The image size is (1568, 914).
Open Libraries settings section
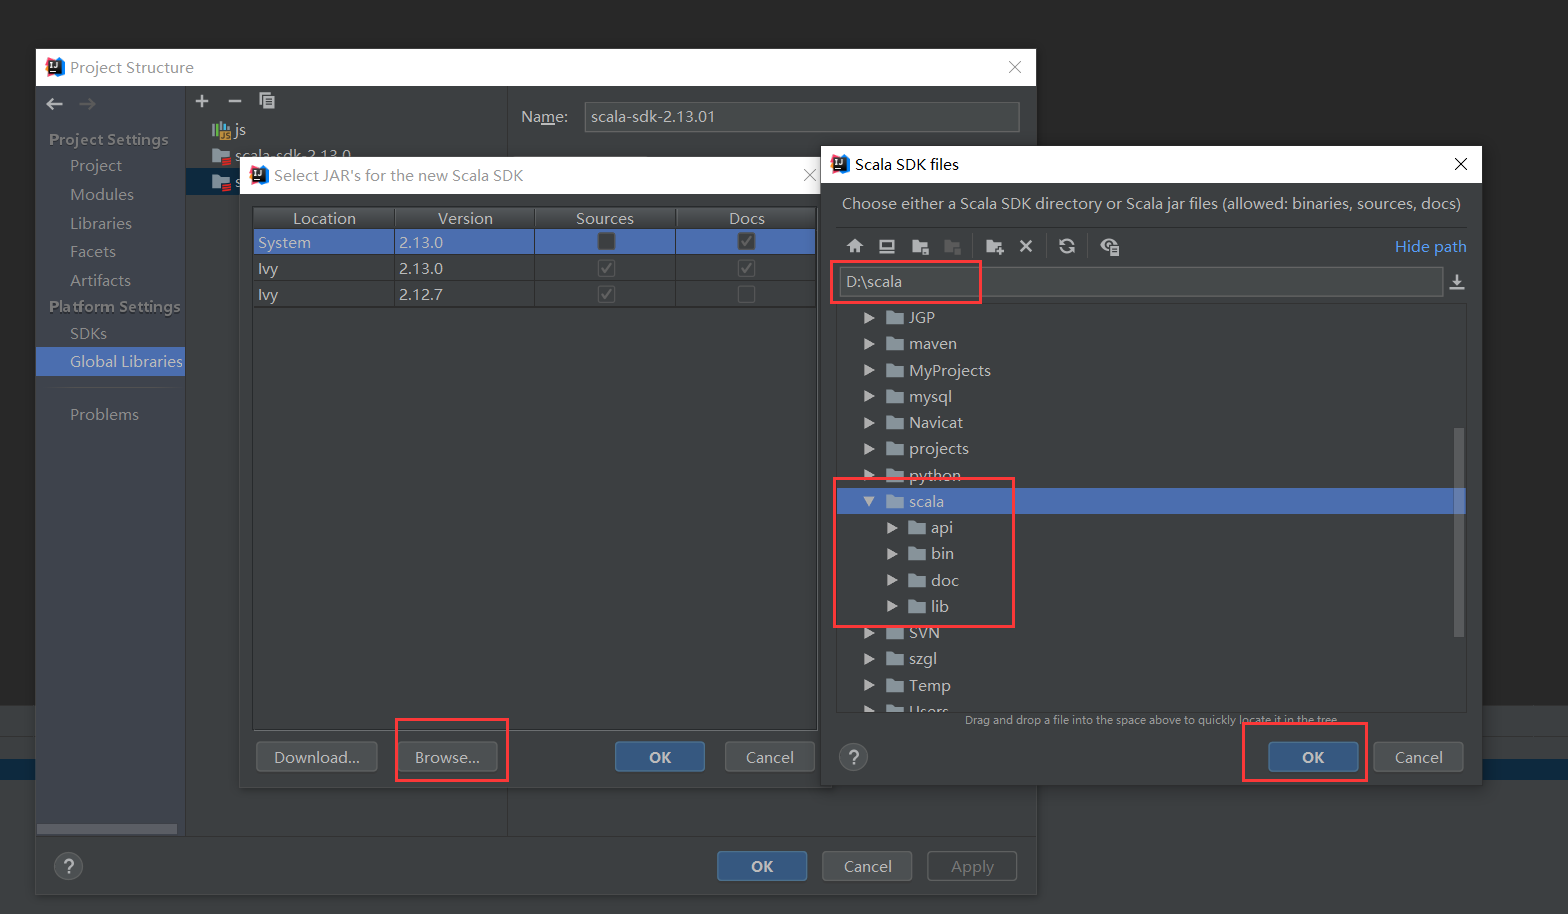click(x=100, y=224)
